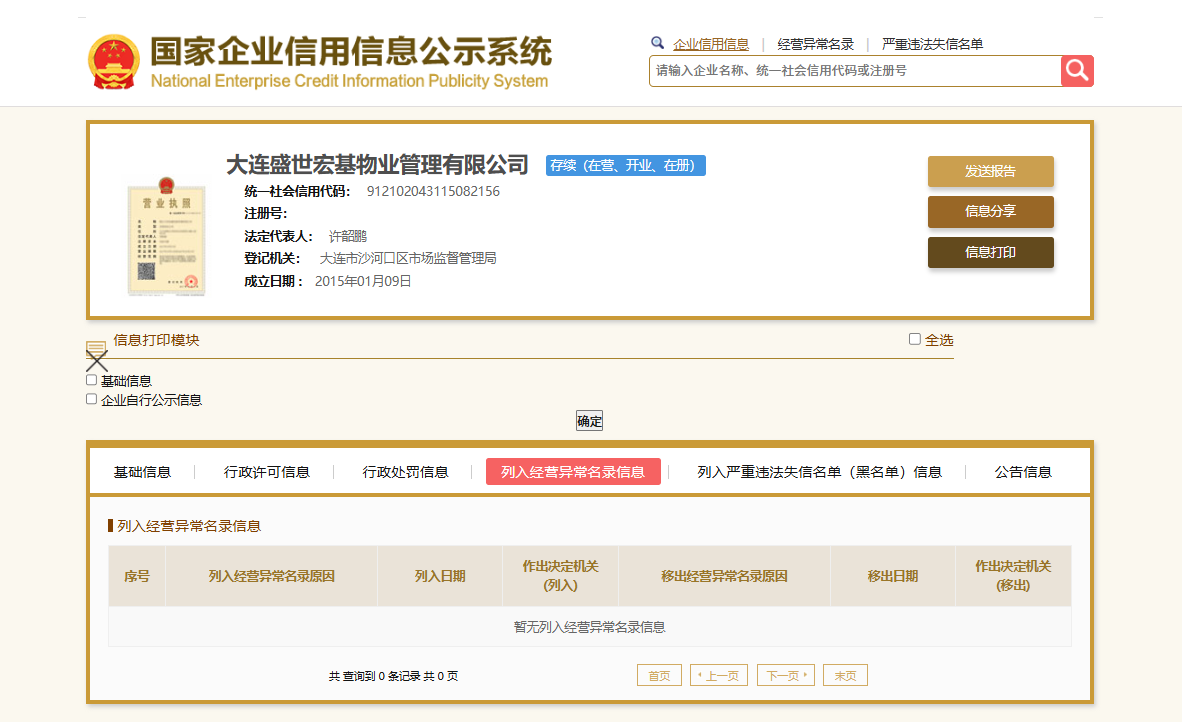The image size is (1182, 722).
Task: Open the 经营异常名录 link at top
Action: click(x=815, y=44)
